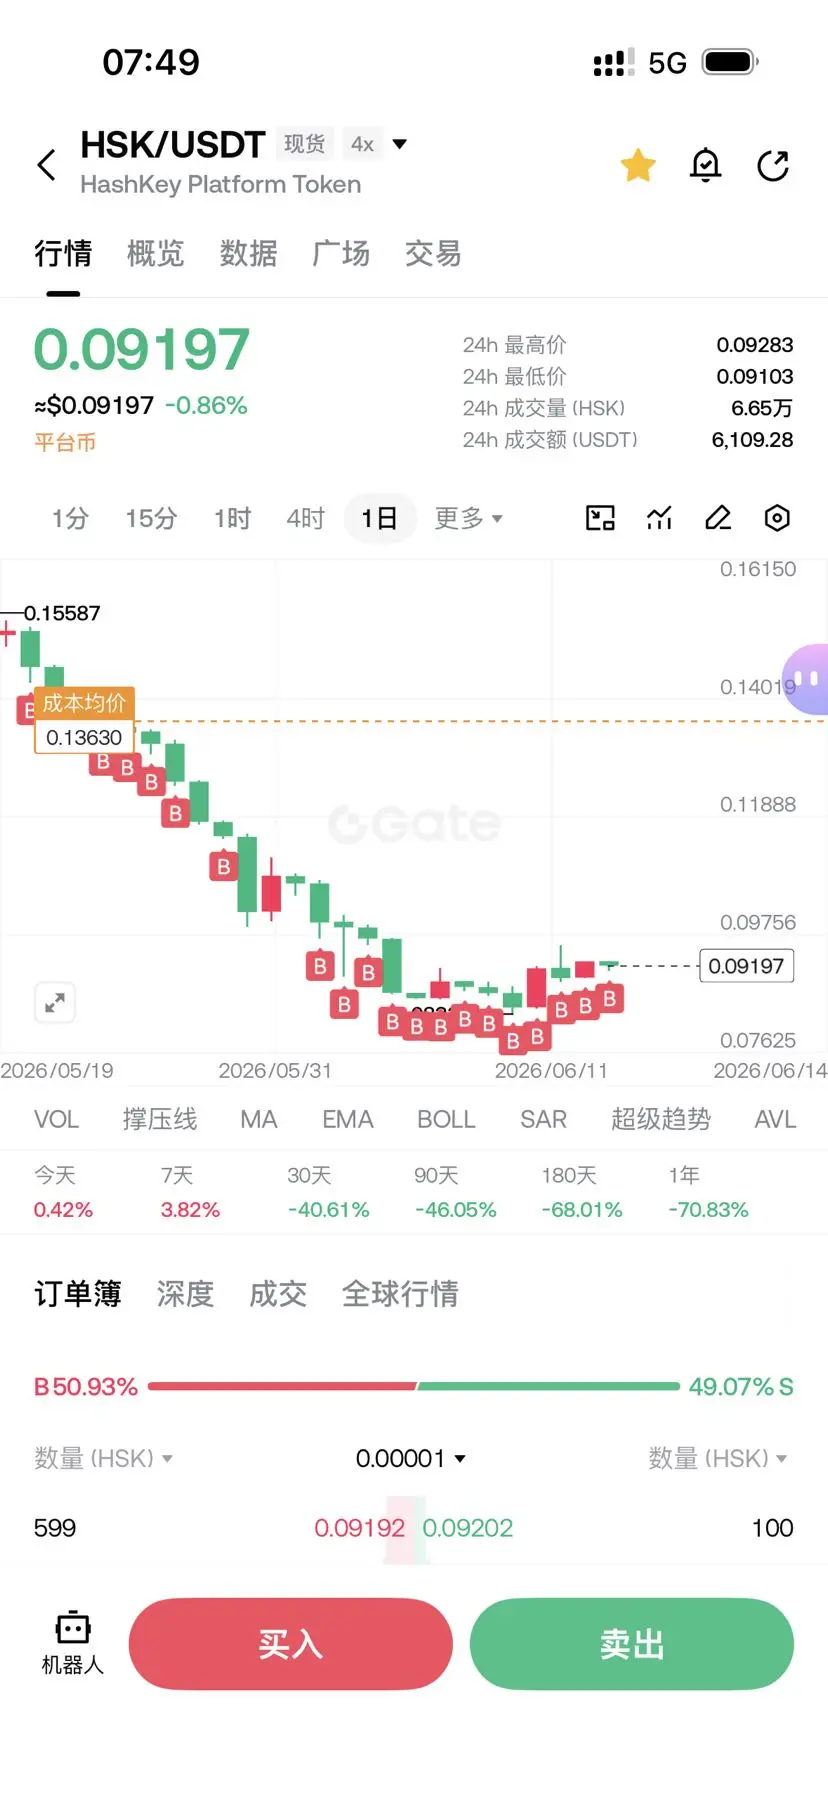Select the drawing pencil tool
The image size is (828, 1796).
point(718,518)
